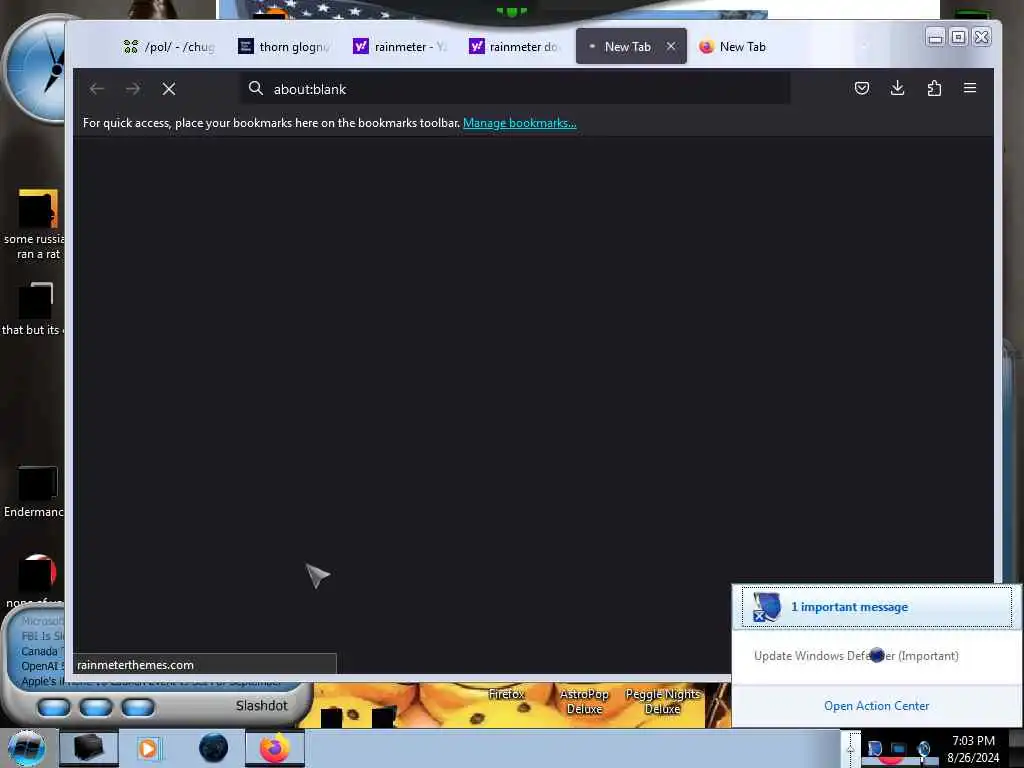Viewport: 1024px width, 768px height.
Task: Go forward with the browser forward arrow
Action: point(133,89)
